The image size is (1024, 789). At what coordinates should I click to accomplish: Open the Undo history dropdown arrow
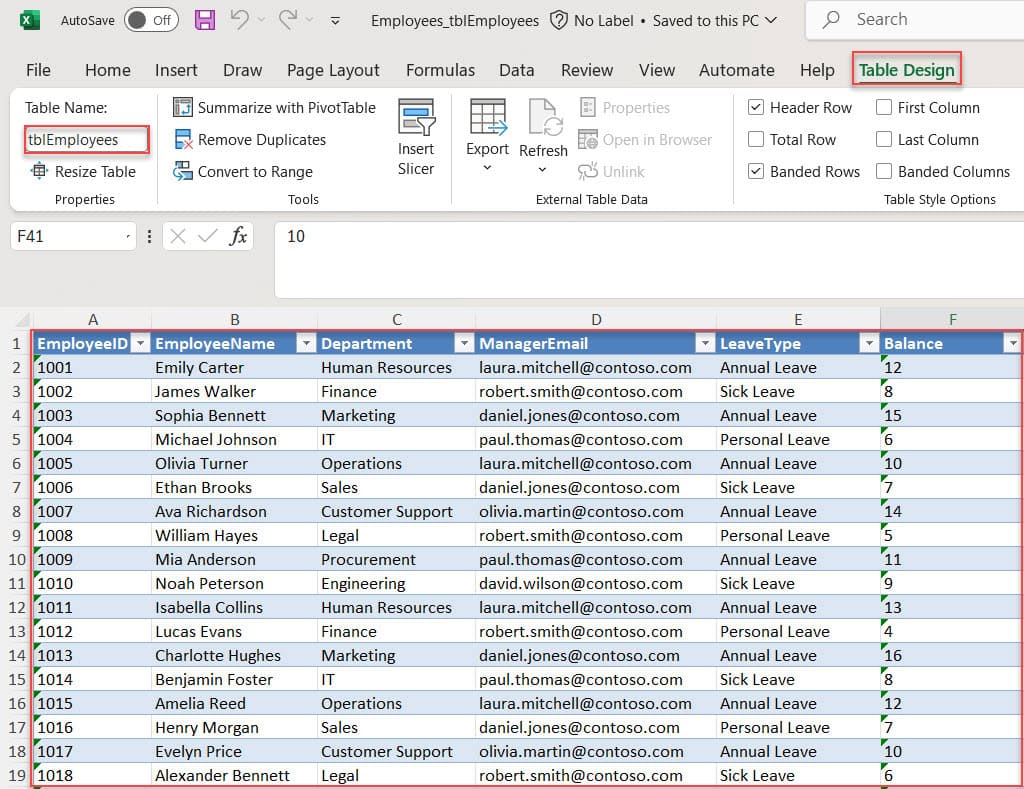261,20
